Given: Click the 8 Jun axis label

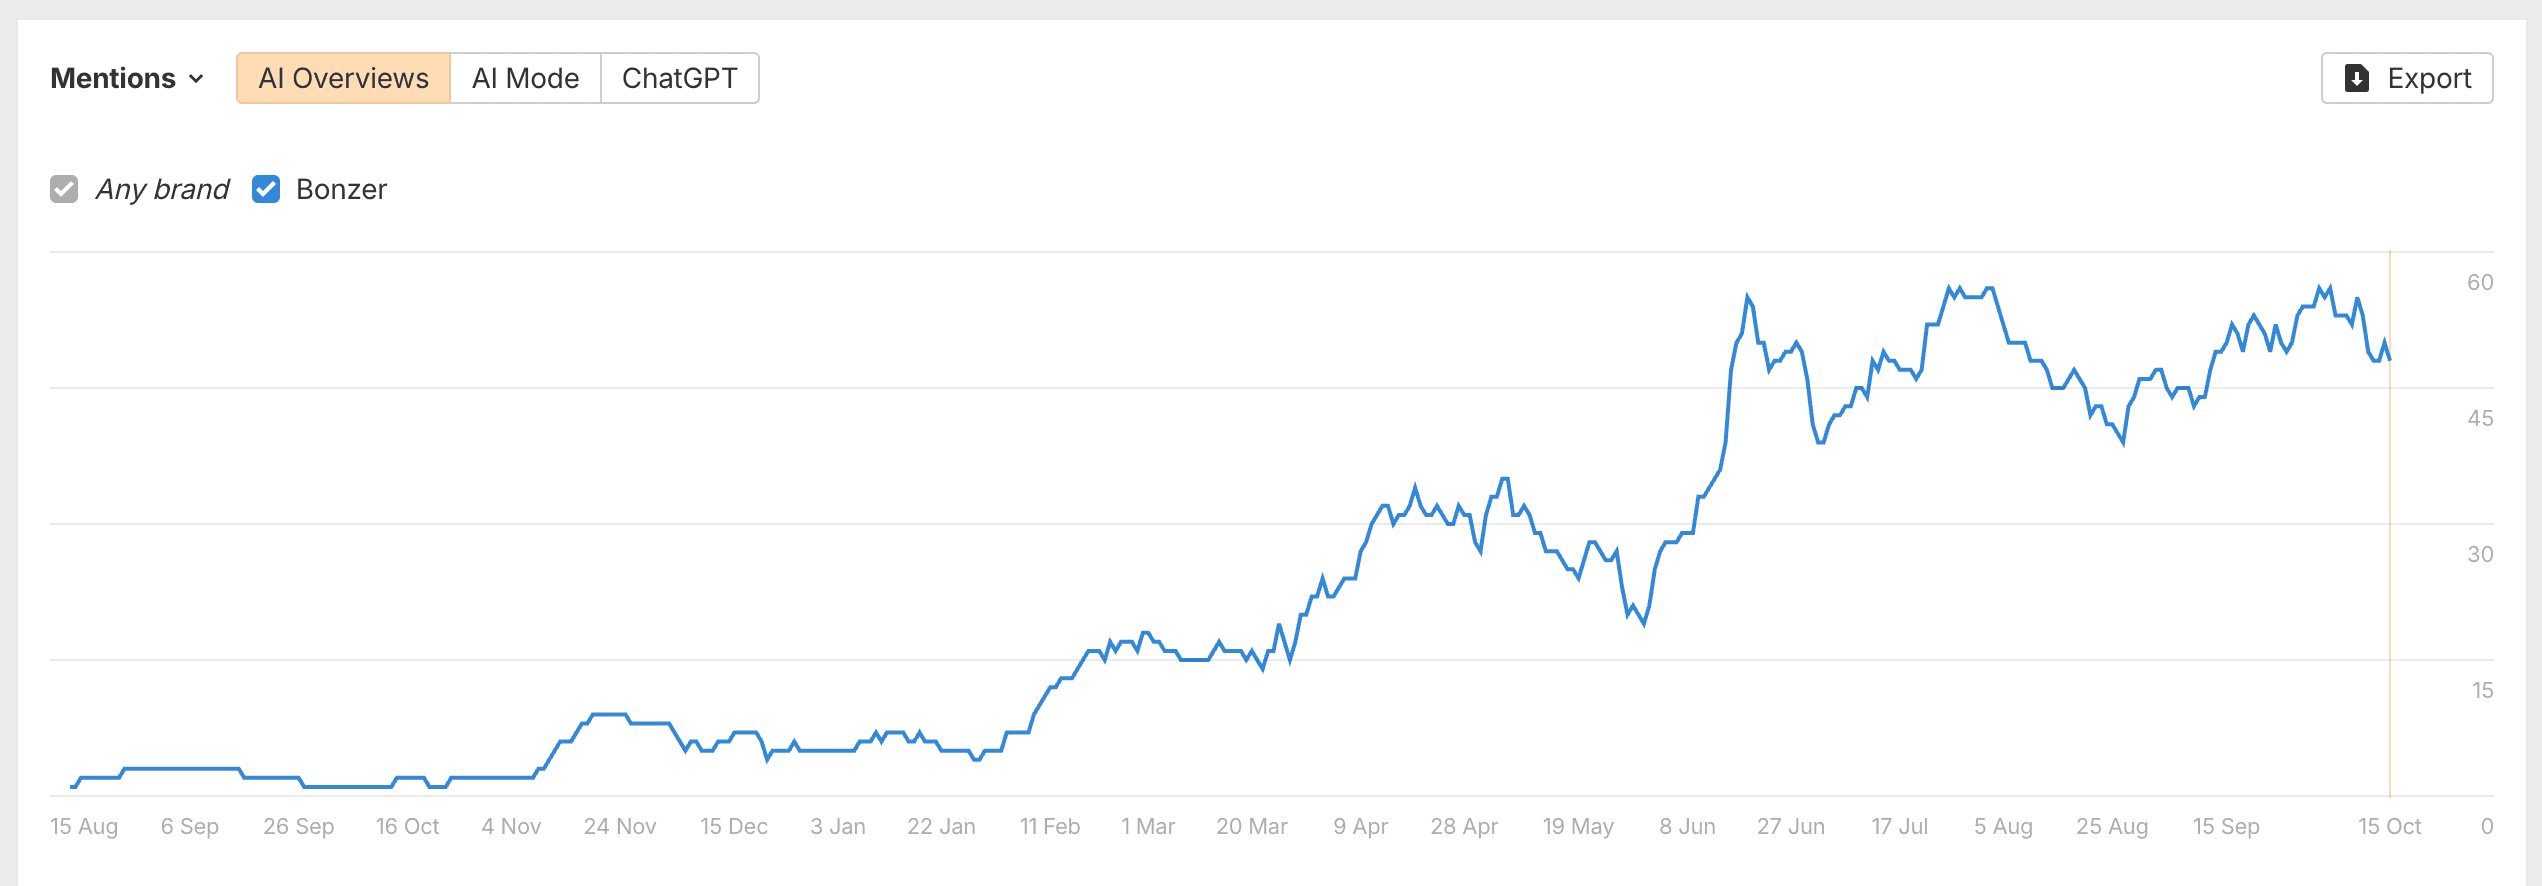Looking at the screenshot, I should 1687,827.
